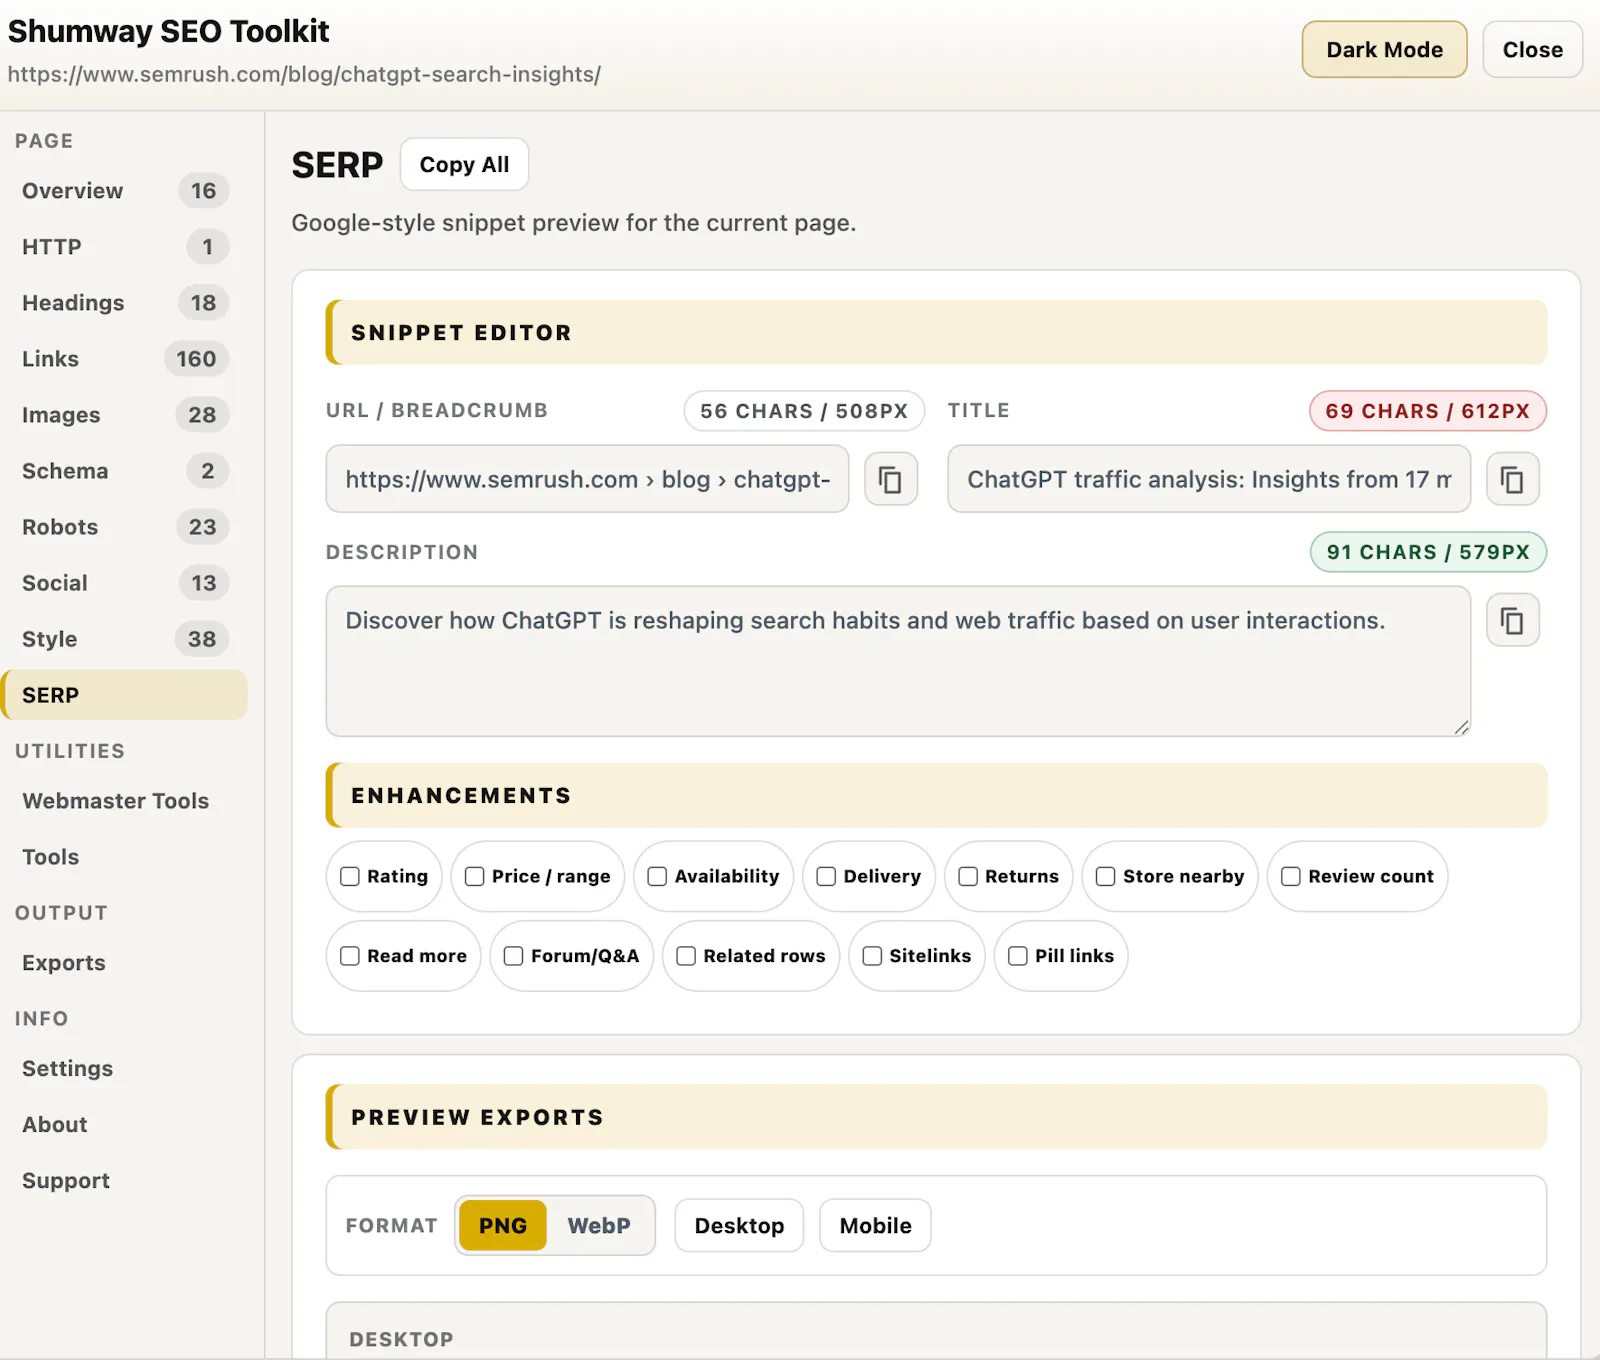Enable the Sitelinks checkbox
This screenshot has height=1360, width=1600.
(872, 956)
